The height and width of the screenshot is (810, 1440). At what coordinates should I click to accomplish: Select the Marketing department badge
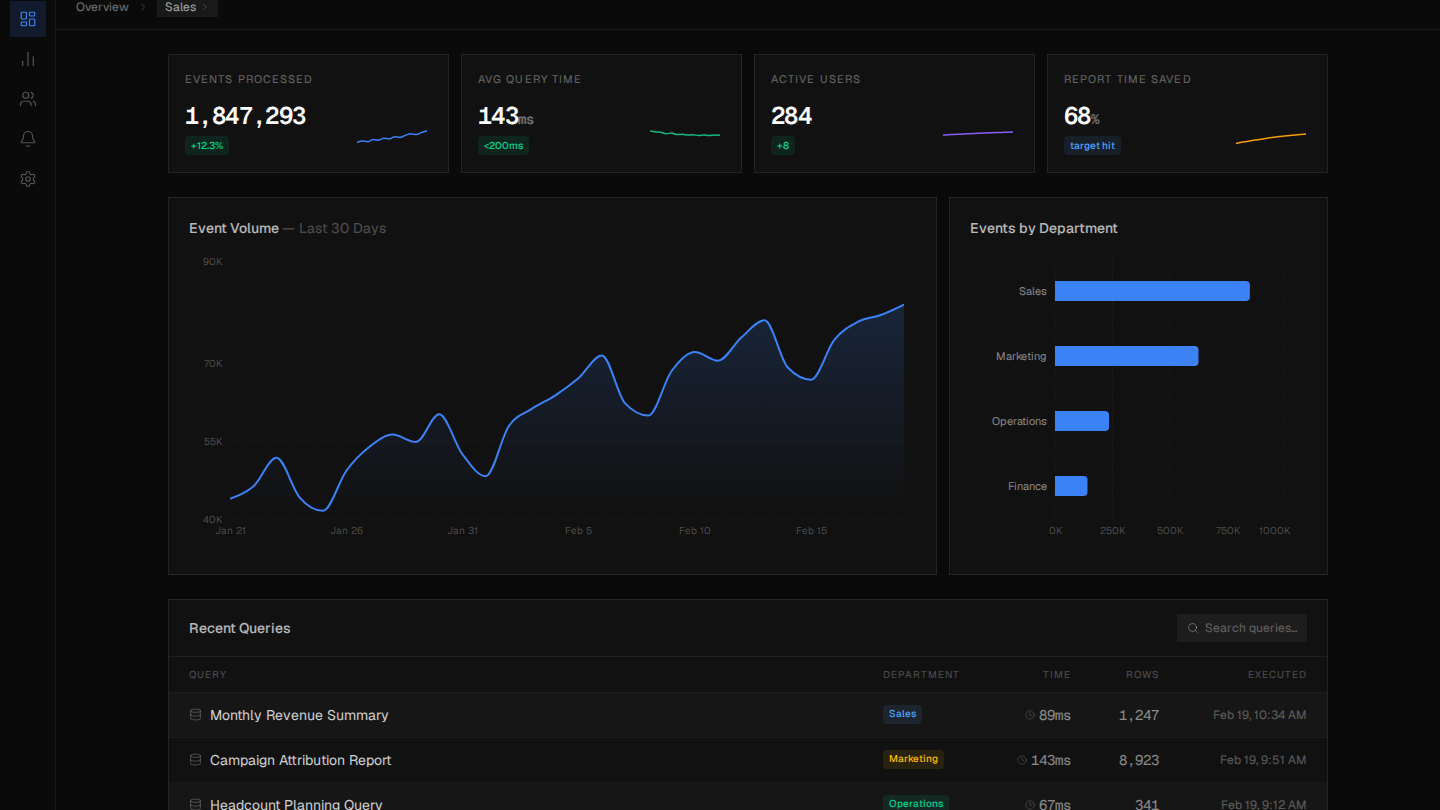point(913,759)
